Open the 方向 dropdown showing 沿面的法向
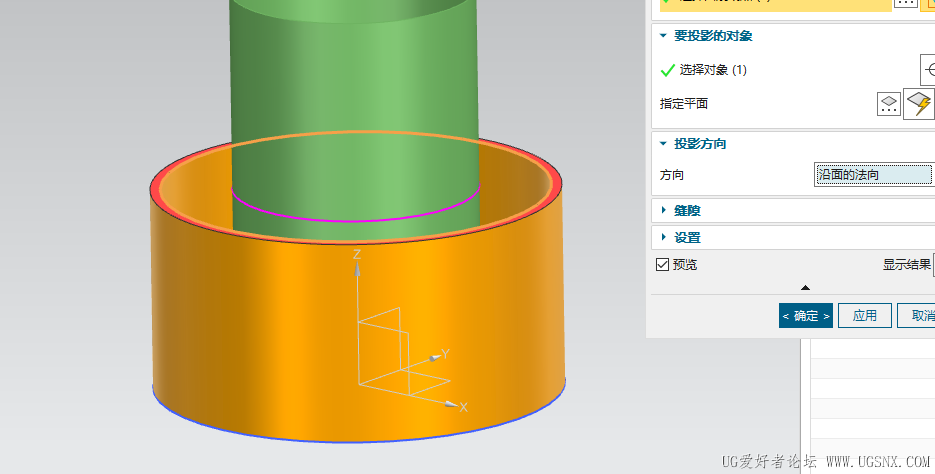This screenshot has width=935, height=474. (874, 175)
